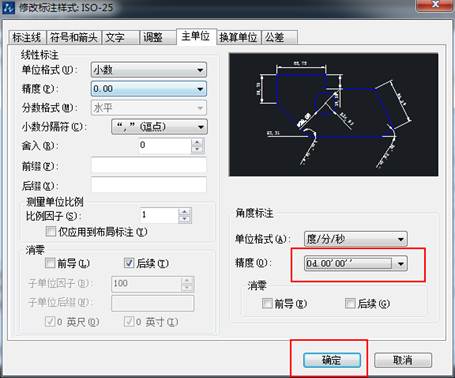Select the 主单位 tab
455x378 pixels.
point(196,36)
